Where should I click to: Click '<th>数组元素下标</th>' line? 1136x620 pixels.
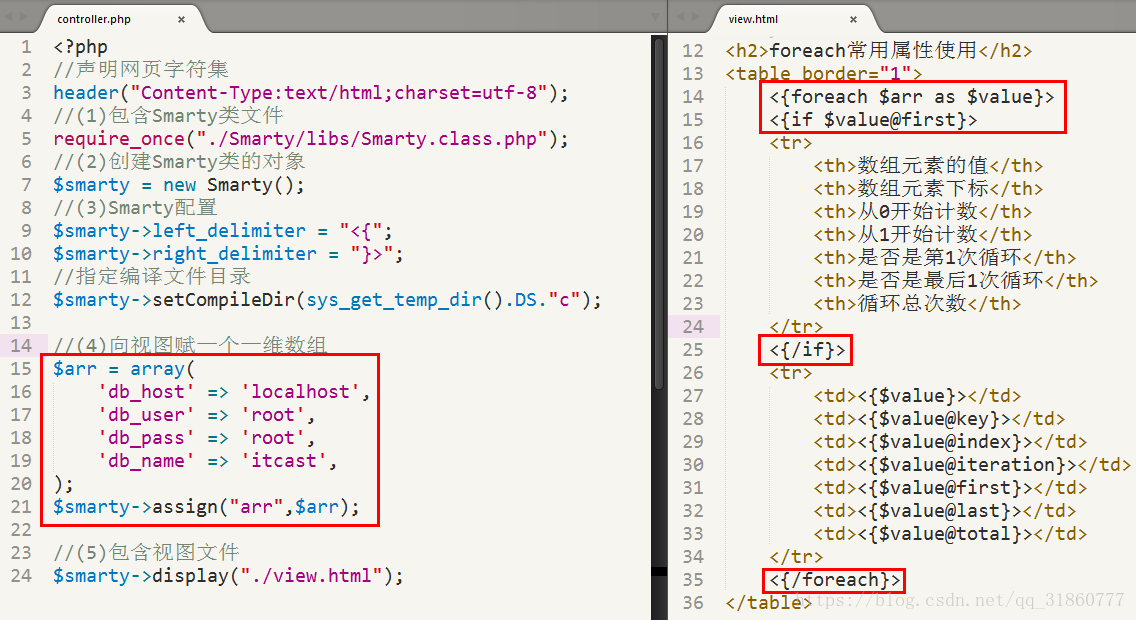(x=928, y=189)
